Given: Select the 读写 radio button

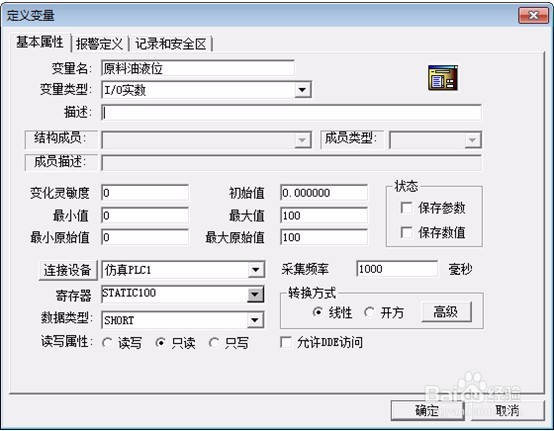Looking at the screenshot, I should click(x=107, y=343).
